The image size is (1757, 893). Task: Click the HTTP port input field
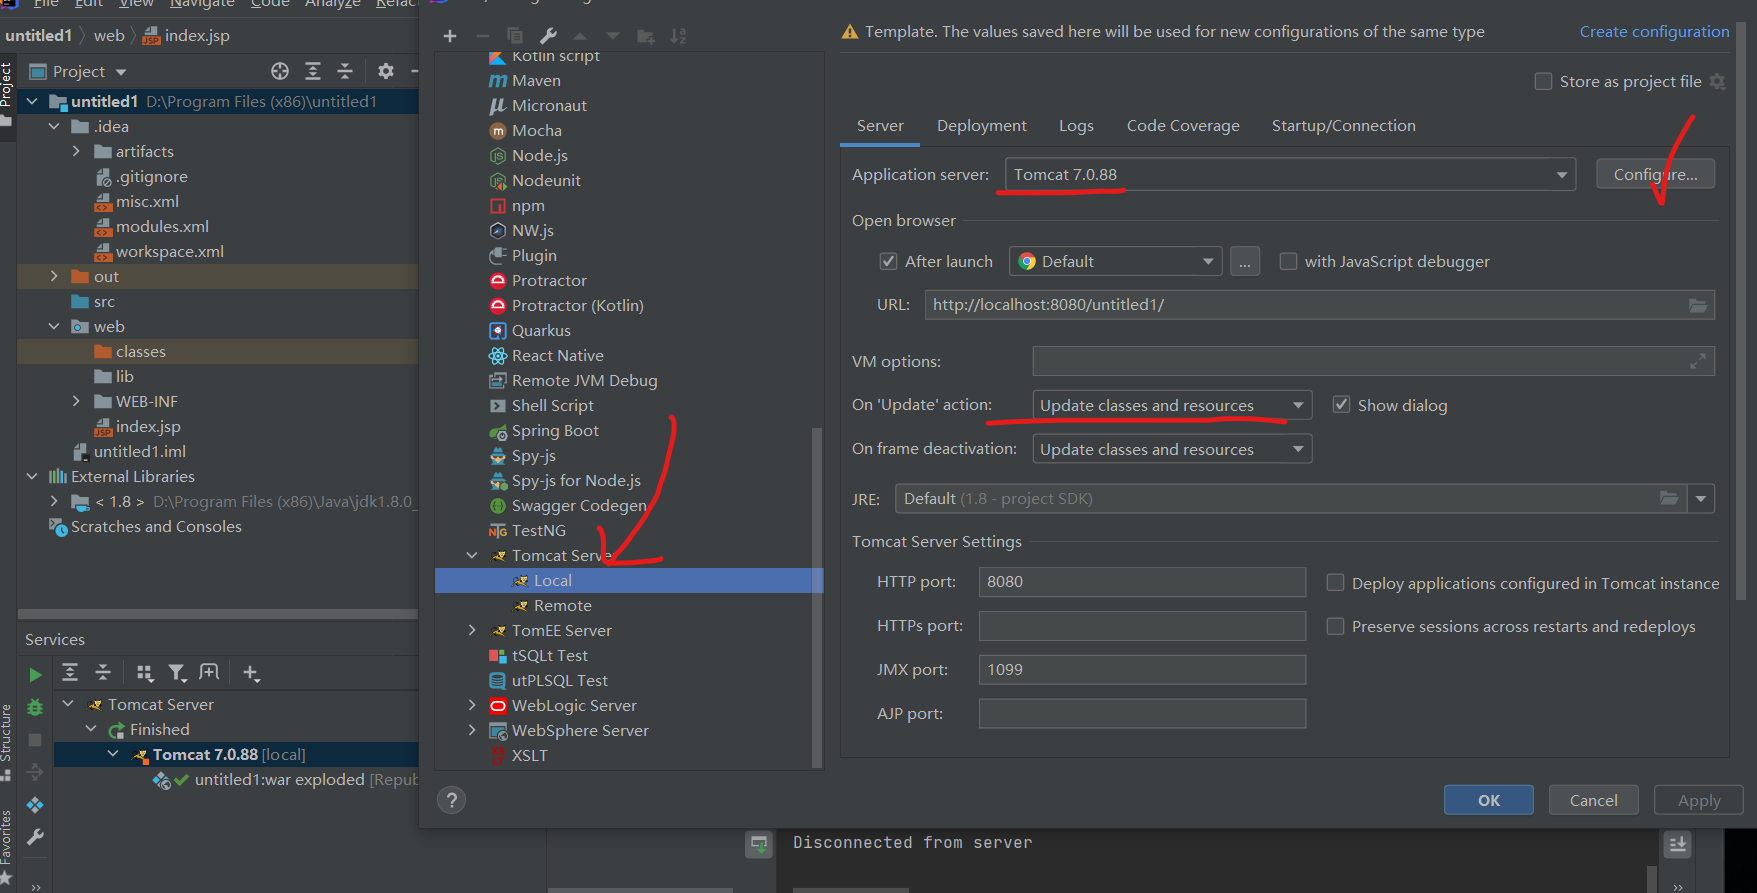[x=1142, y=582]
